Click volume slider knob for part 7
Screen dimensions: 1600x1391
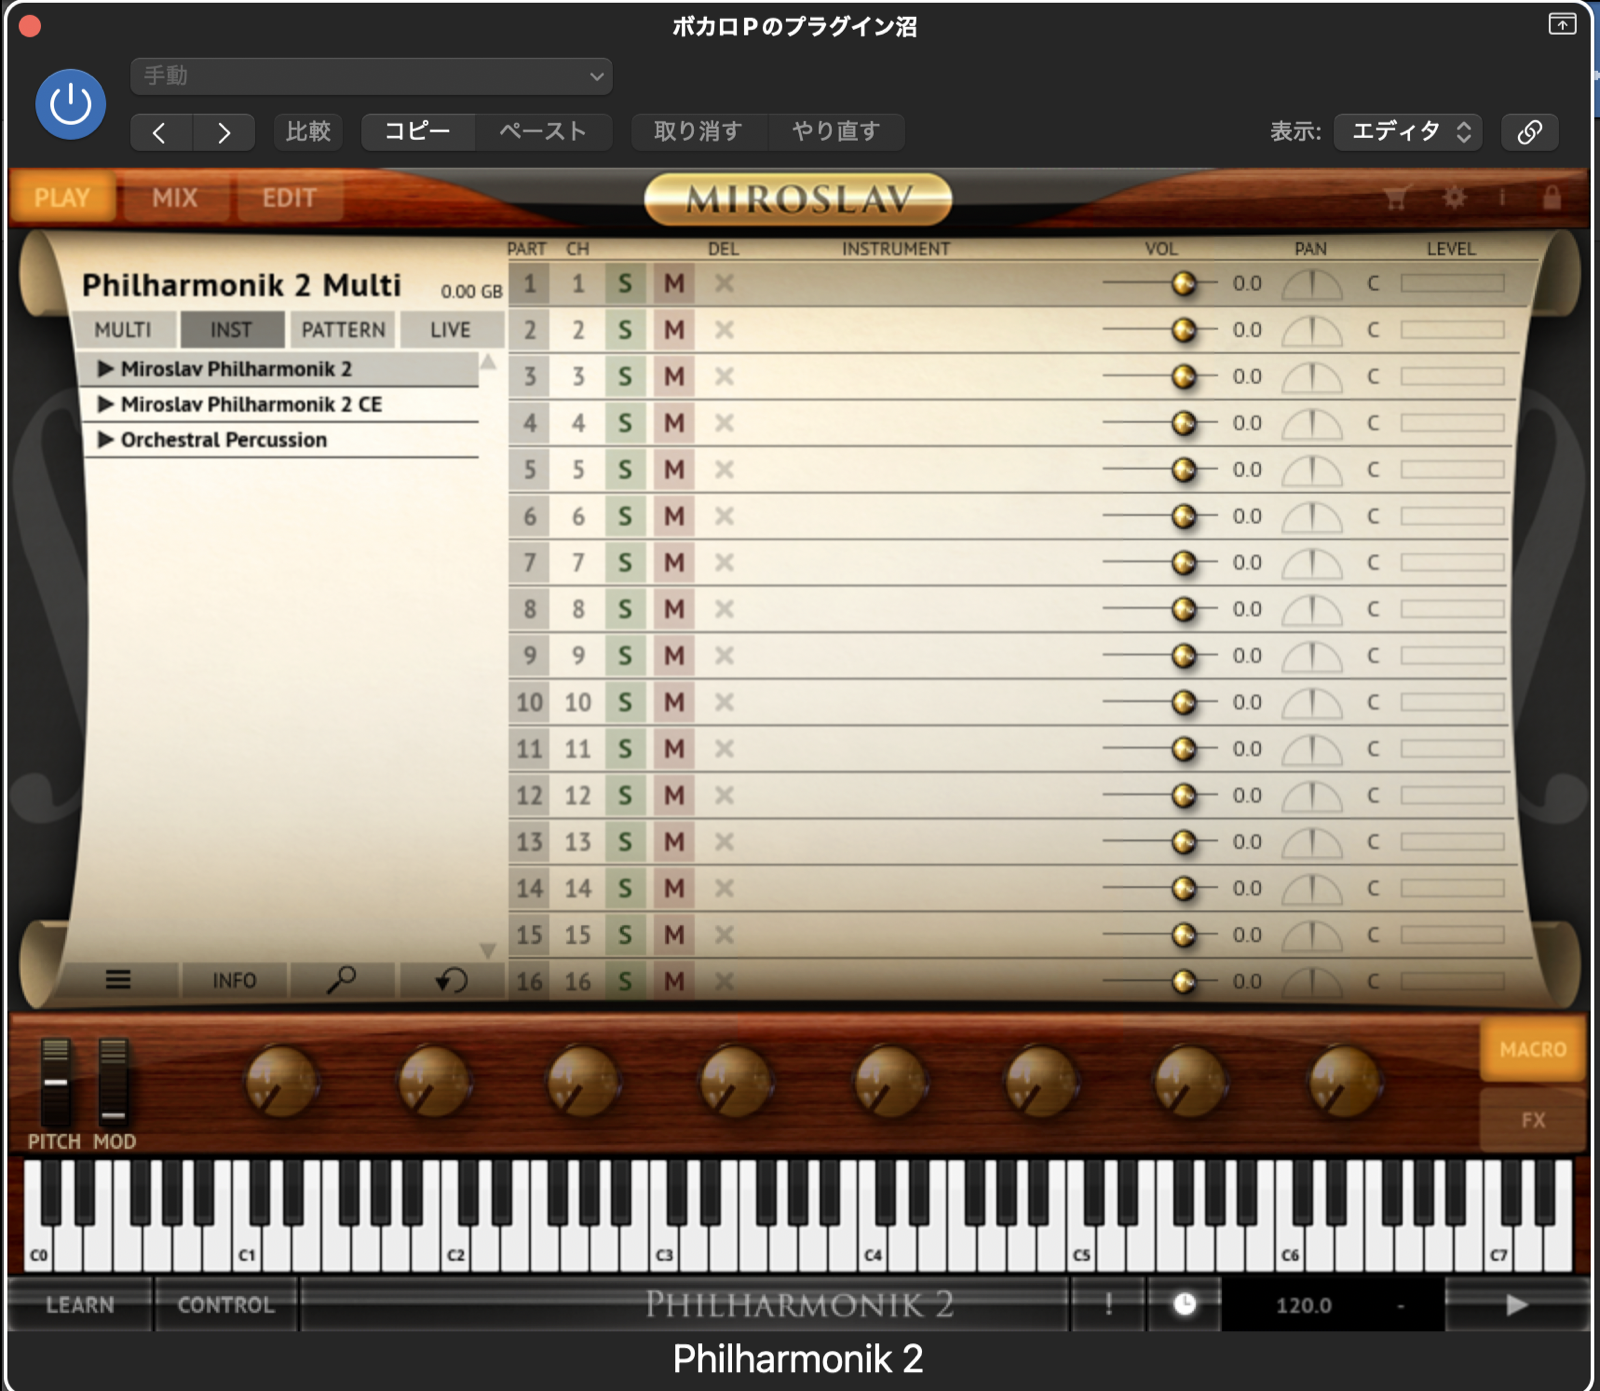[x=1184, y=563]
